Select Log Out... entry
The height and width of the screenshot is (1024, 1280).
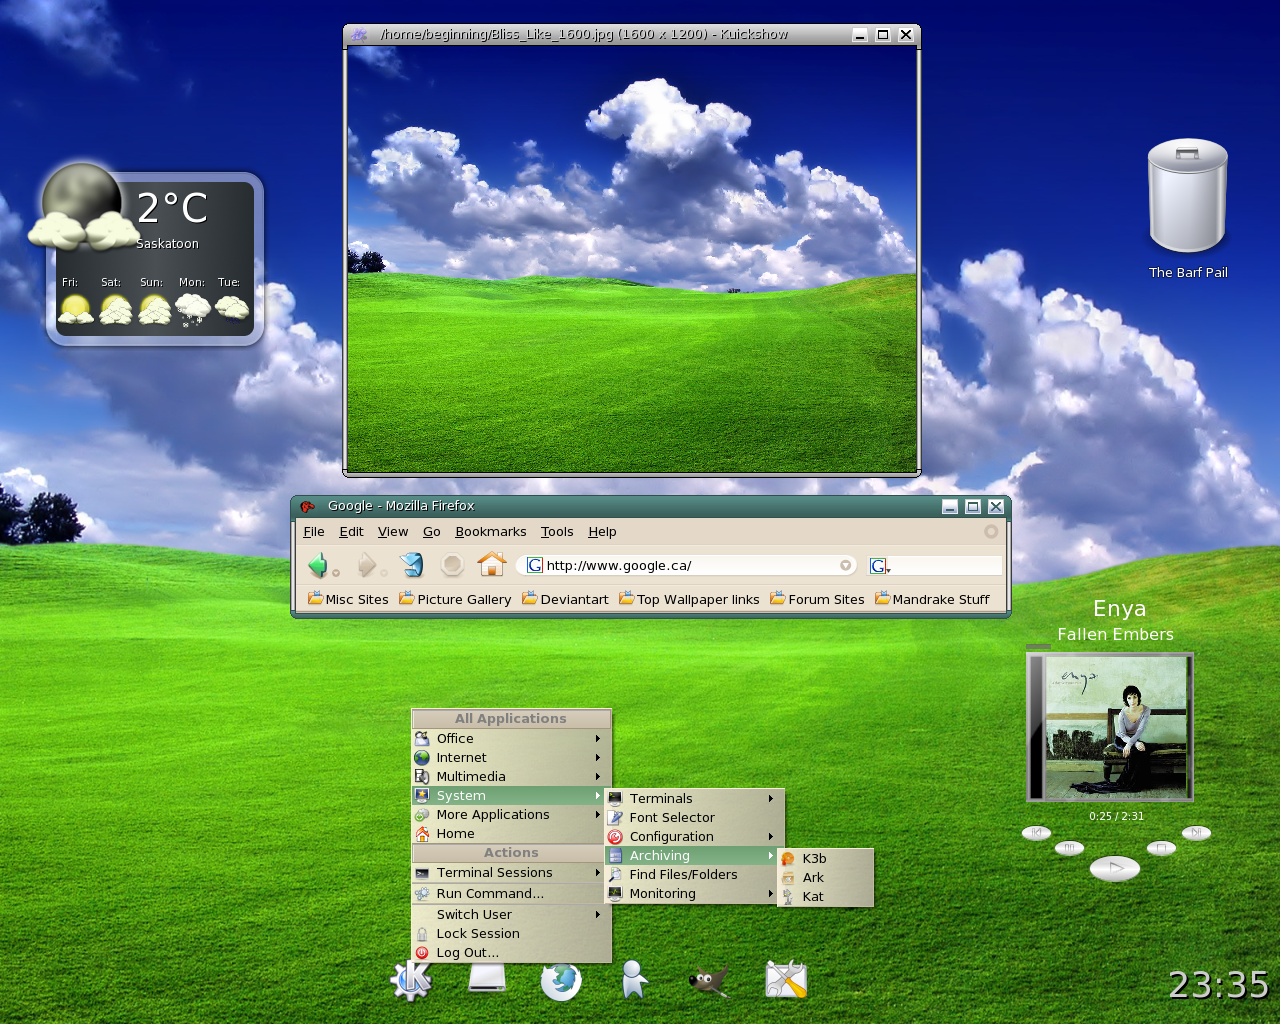pyautogui.click(x=511, y=953)
